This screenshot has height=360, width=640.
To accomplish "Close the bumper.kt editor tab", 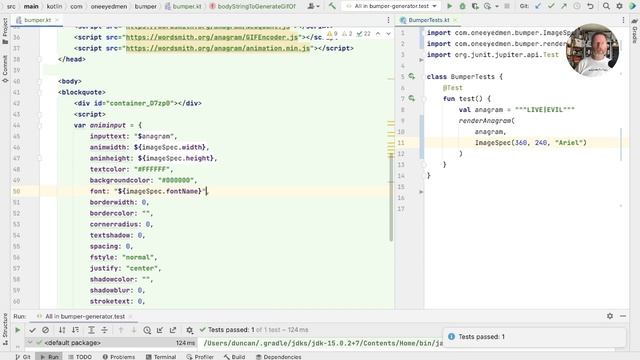I will pos(57,20).
